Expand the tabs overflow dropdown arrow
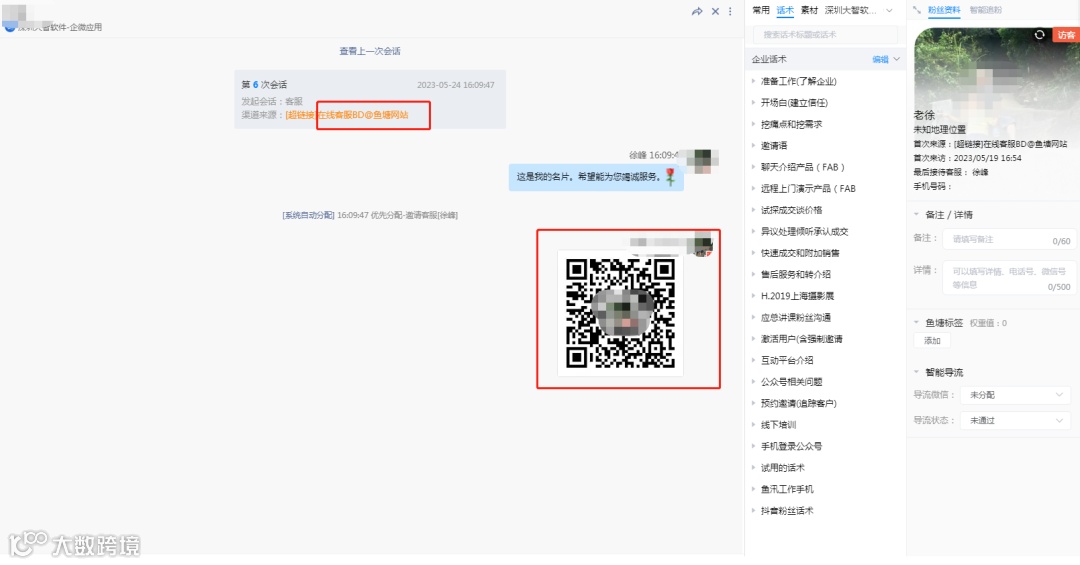This screenshot has height=565, width=1080. (889, 10)
